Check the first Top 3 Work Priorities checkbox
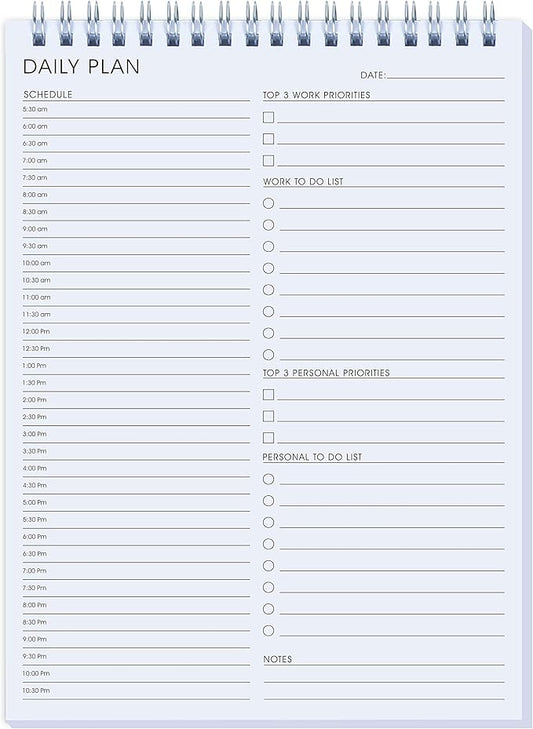The height and width of the screenshot is (729, 533). tap(268, 117)
